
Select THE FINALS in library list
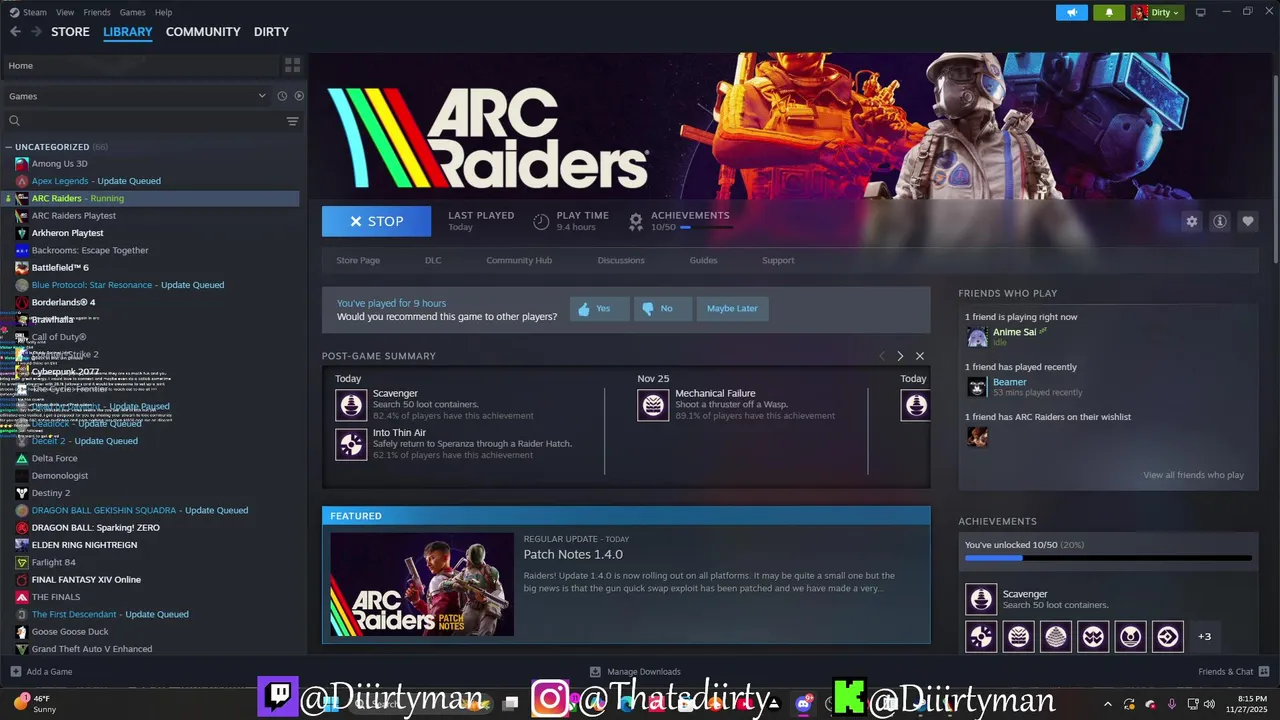[56, 597]
